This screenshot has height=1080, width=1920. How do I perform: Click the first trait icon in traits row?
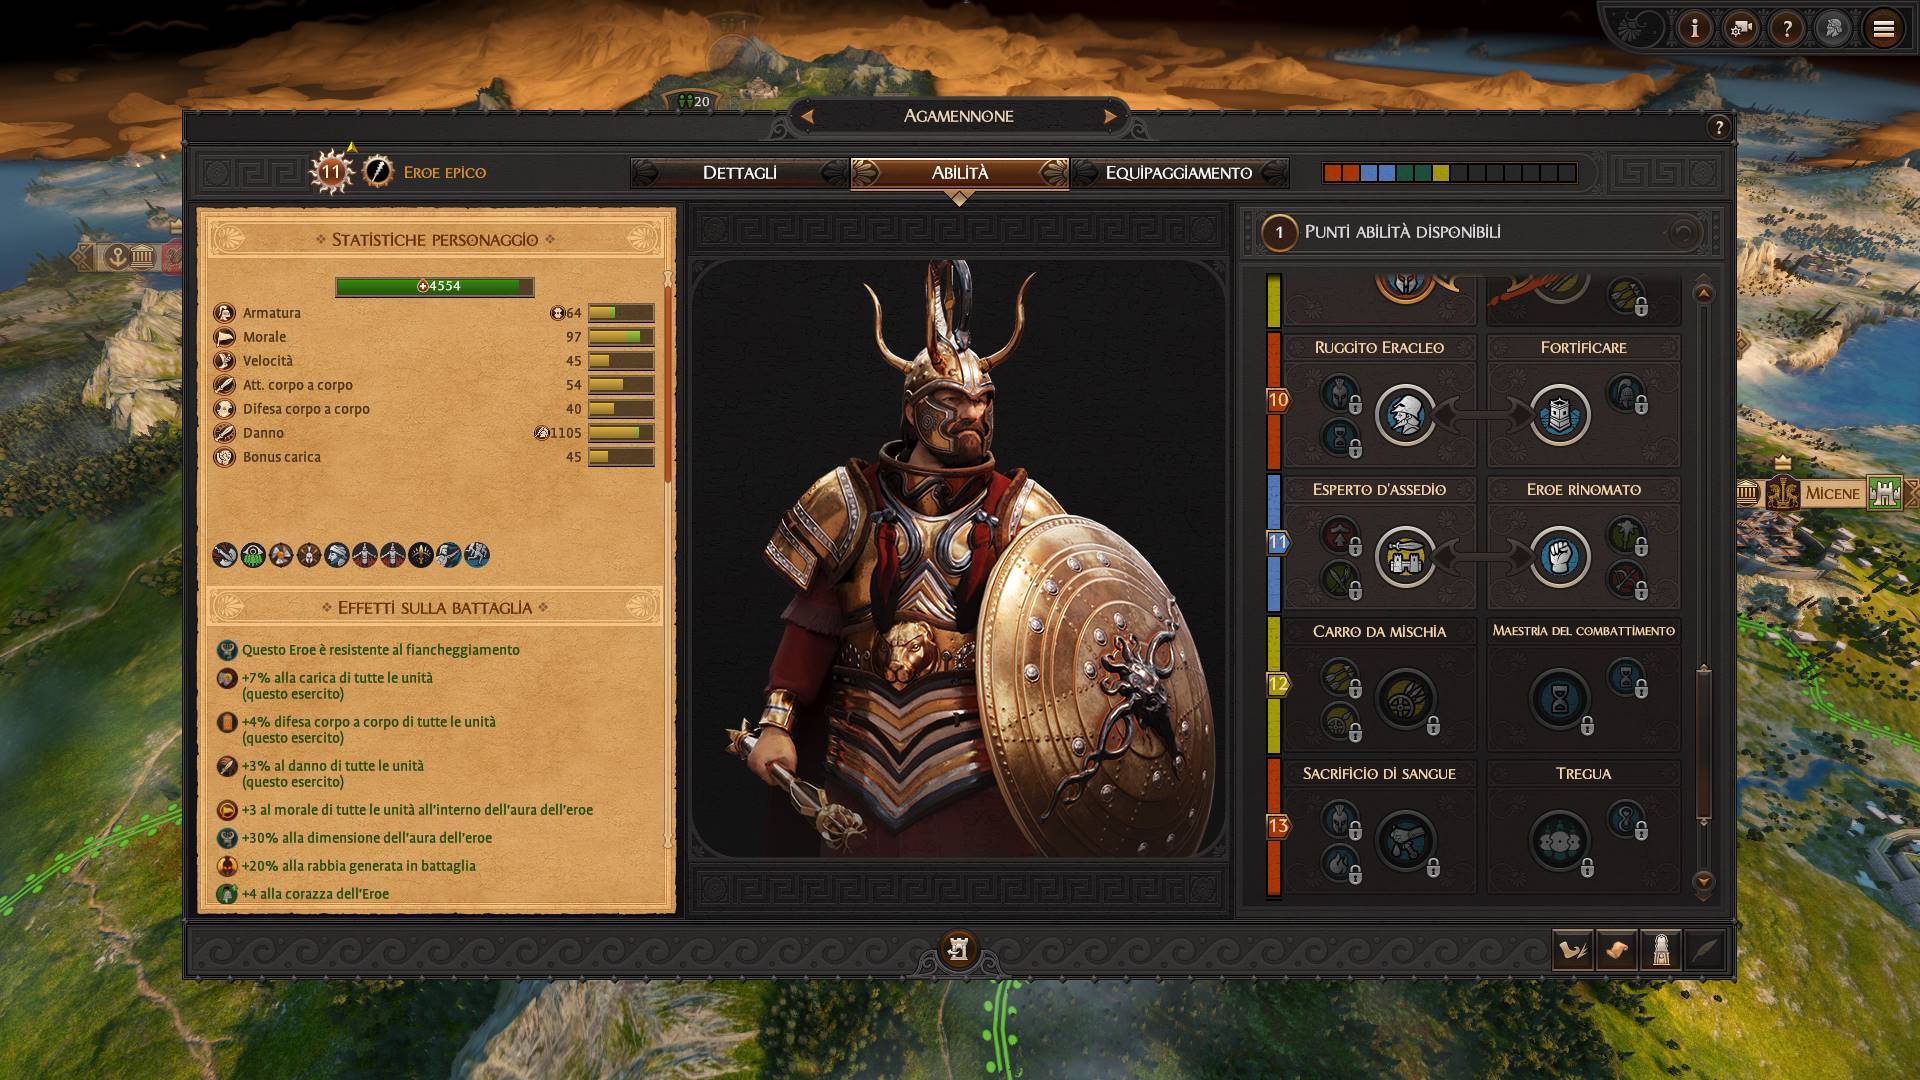[x=225, y=555]
